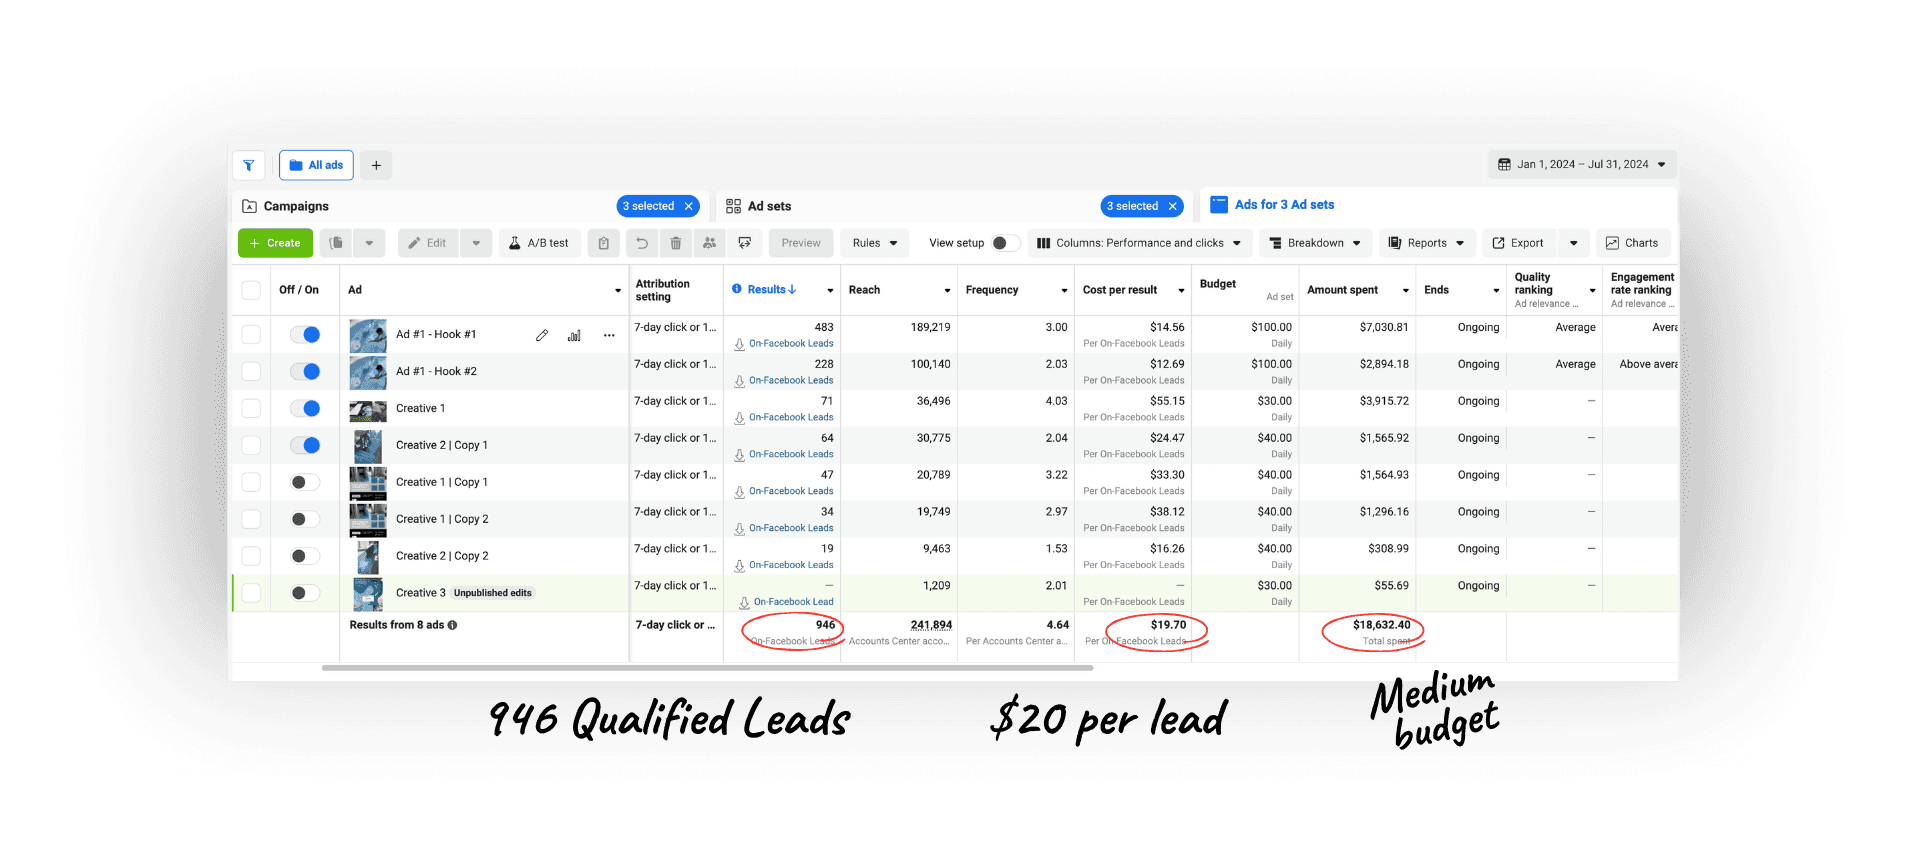
Task: Open Columns: Performance and clicks dropdown
Action: [1139, 243]
